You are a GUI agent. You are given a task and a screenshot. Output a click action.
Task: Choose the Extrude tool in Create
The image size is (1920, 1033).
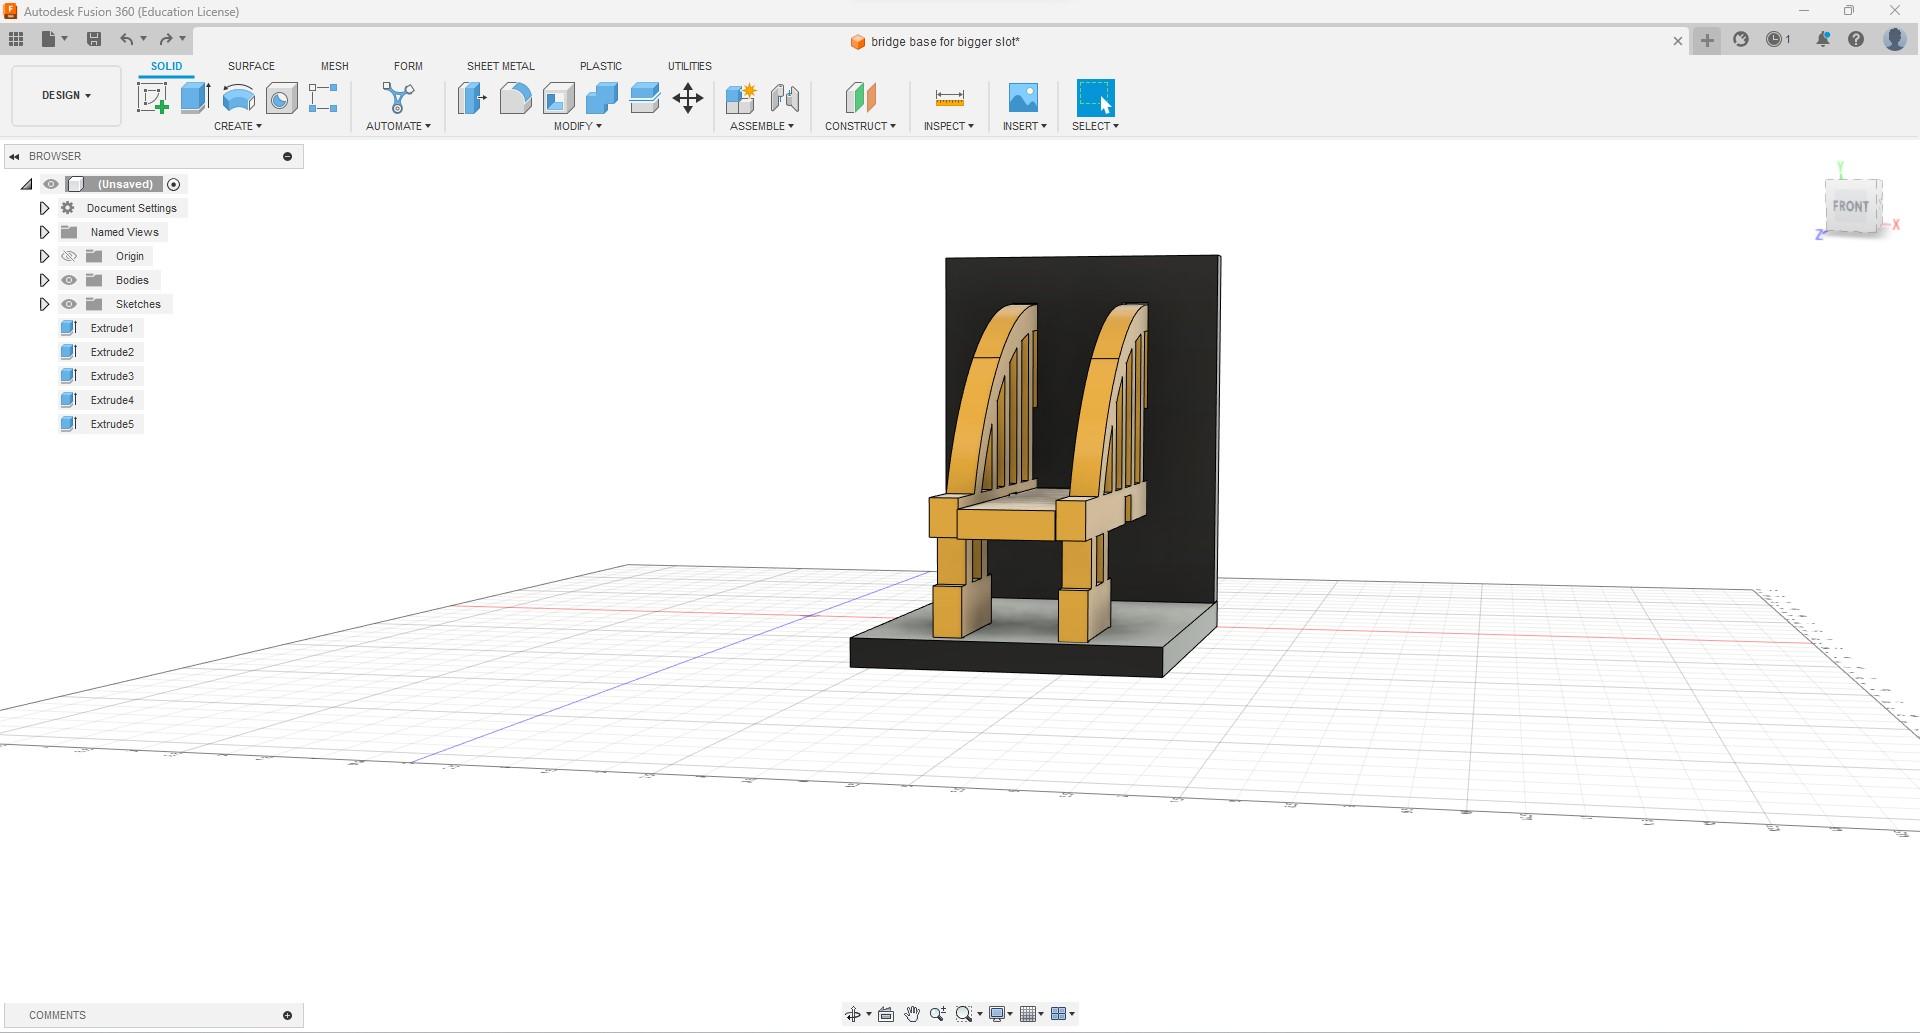195,98
